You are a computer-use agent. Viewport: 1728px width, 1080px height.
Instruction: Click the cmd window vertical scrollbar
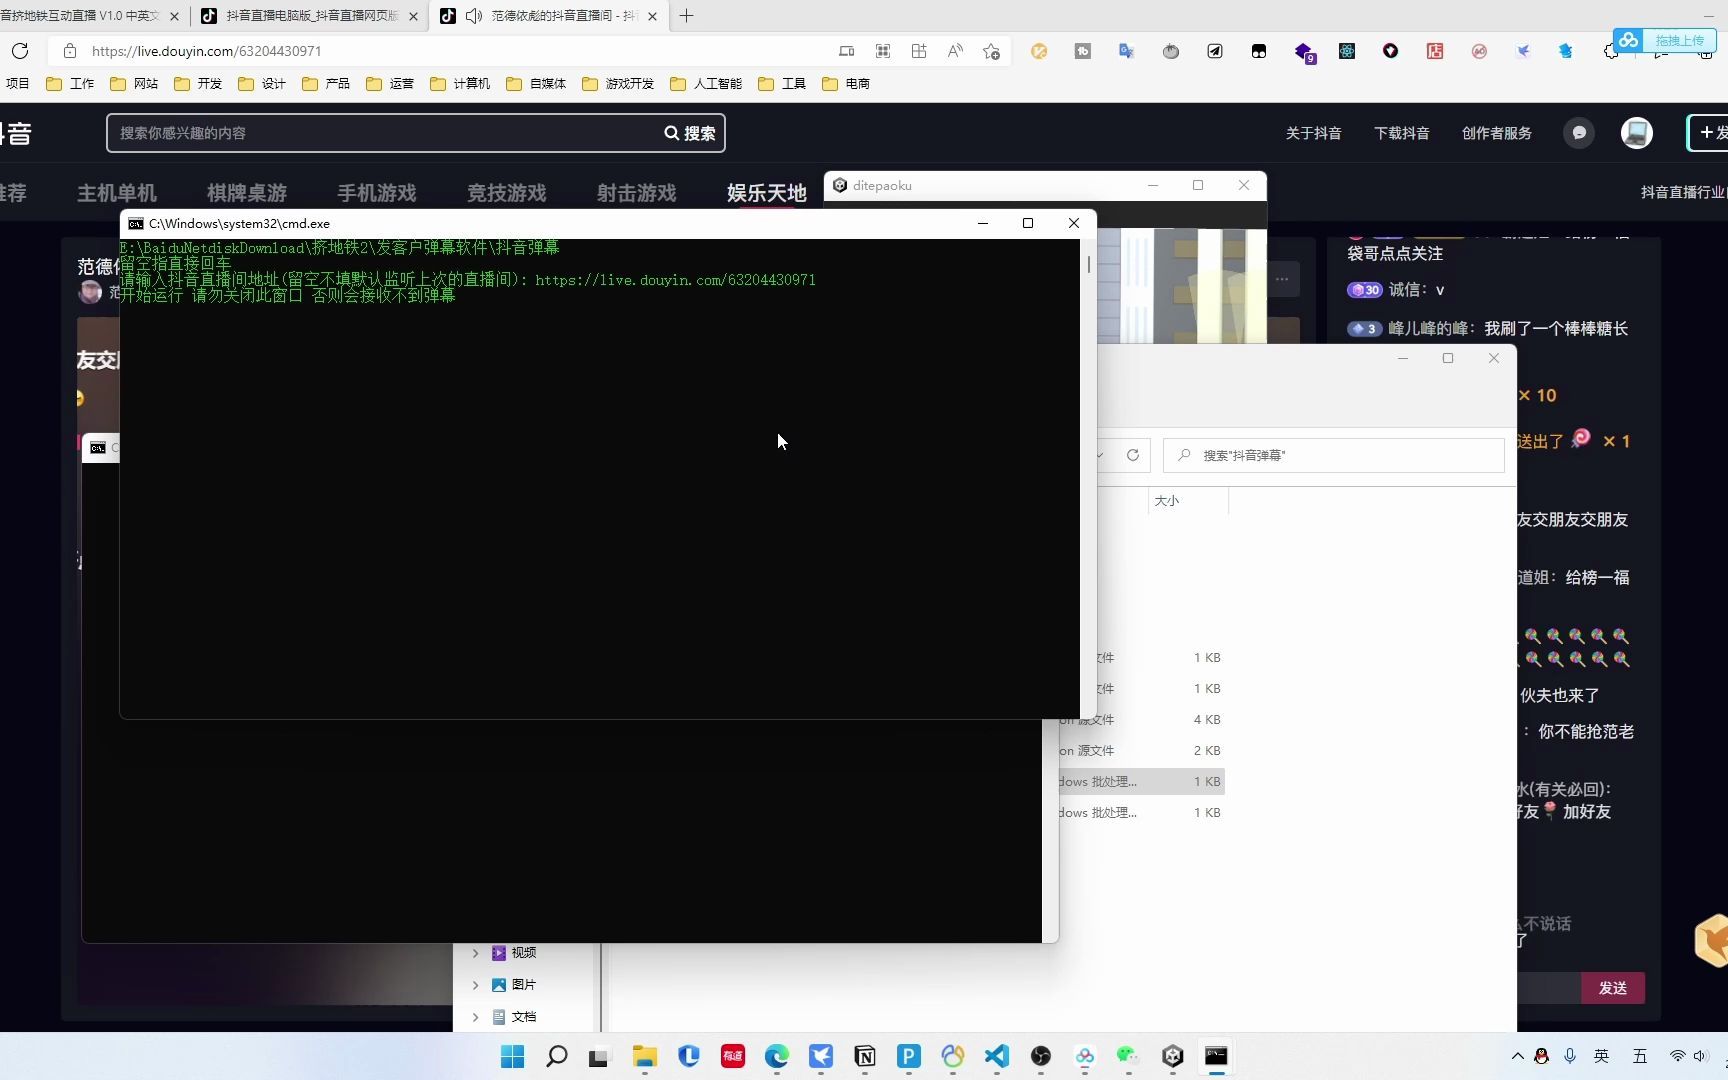(1088, 476)
